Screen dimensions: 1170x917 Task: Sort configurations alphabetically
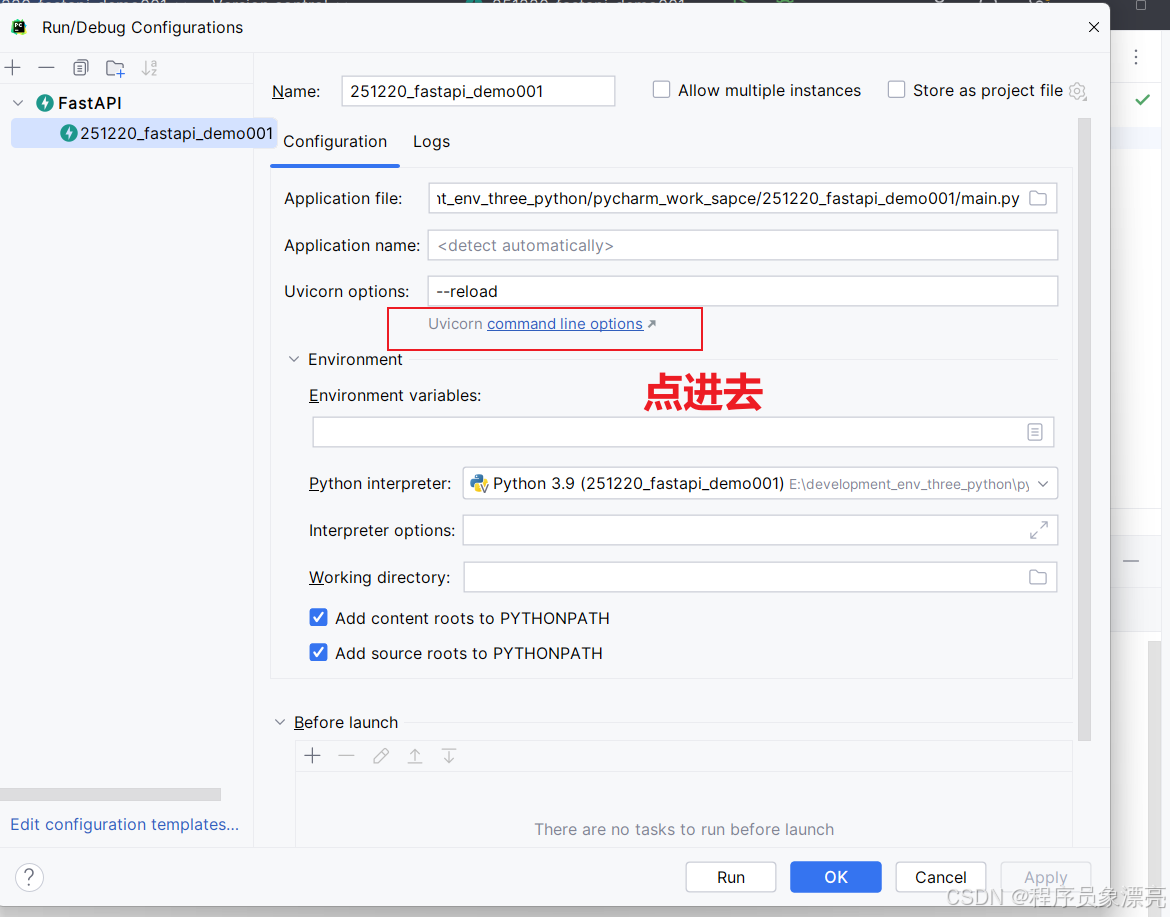coord(149,68)
